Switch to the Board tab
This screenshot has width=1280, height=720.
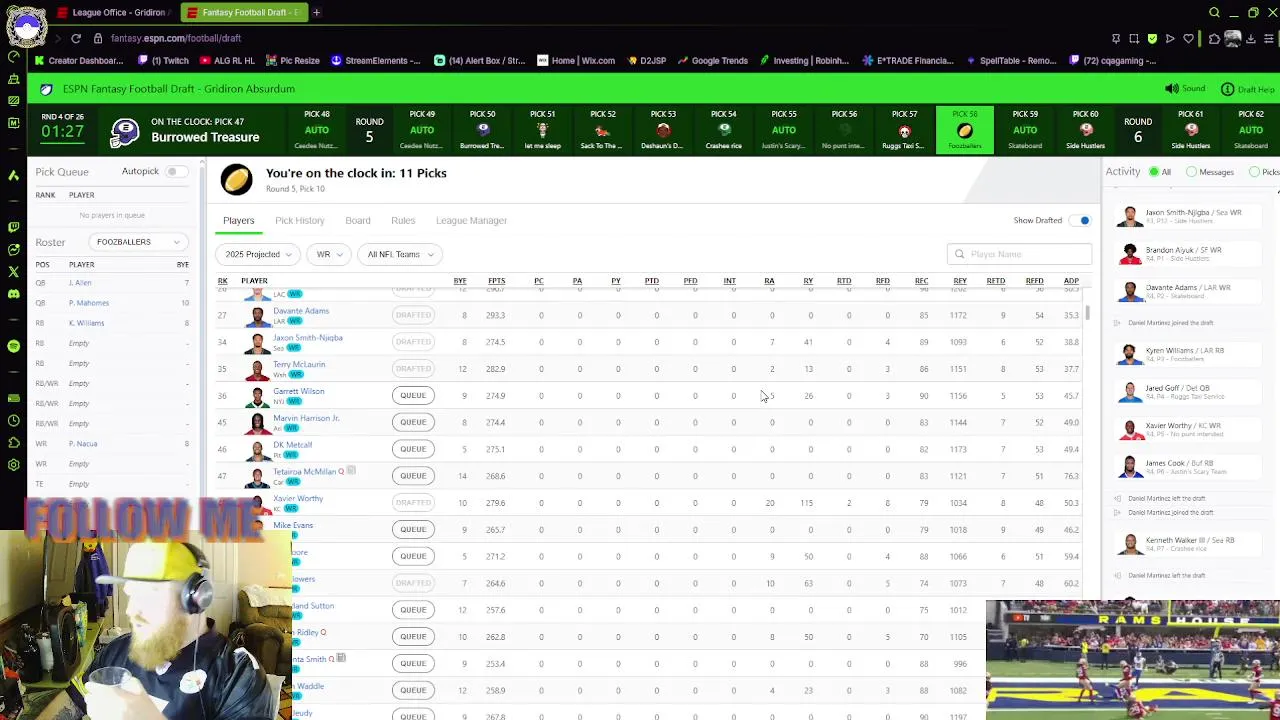point(358,220)
